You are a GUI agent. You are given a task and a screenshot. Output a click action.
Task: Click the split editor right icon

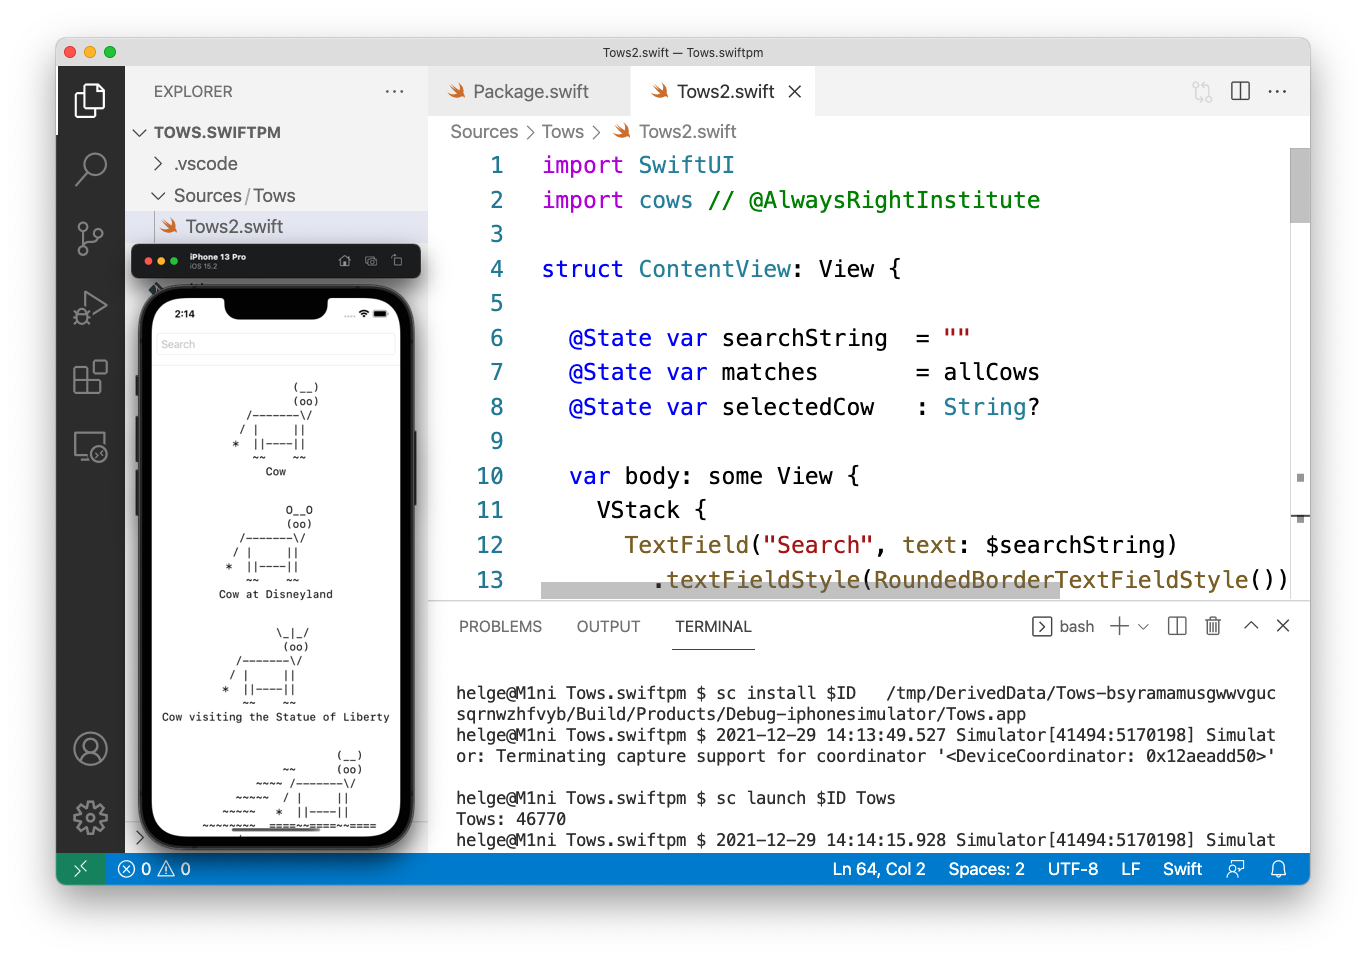[x=1240, y=91]
